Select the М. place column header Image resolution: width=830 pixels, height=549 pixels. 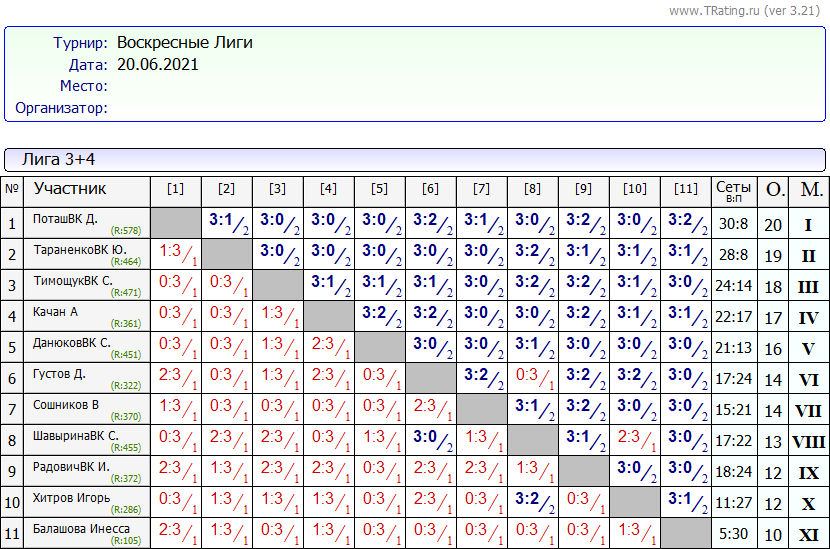coord(811,190)
